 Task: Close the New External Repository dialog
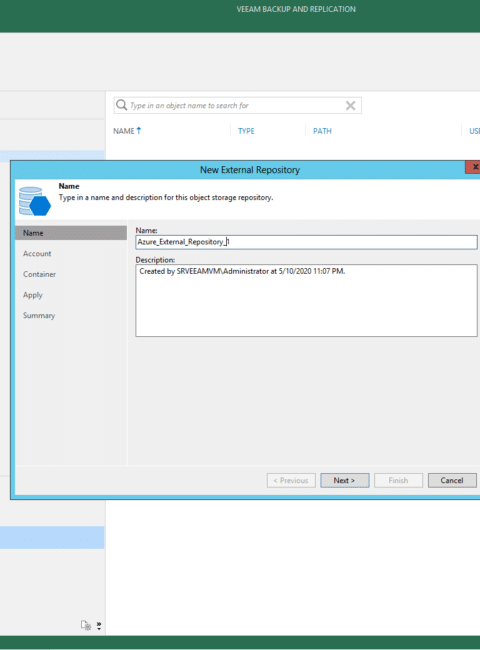tap(474, 167)
